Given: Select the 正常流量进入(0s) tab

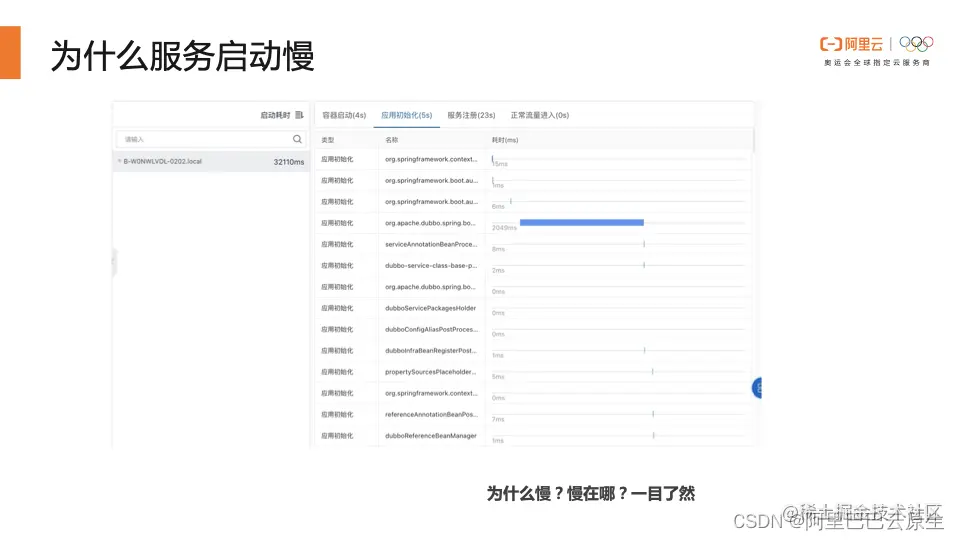Looking at the screenshot, I should pyautogui.click(x=539, y=115).
